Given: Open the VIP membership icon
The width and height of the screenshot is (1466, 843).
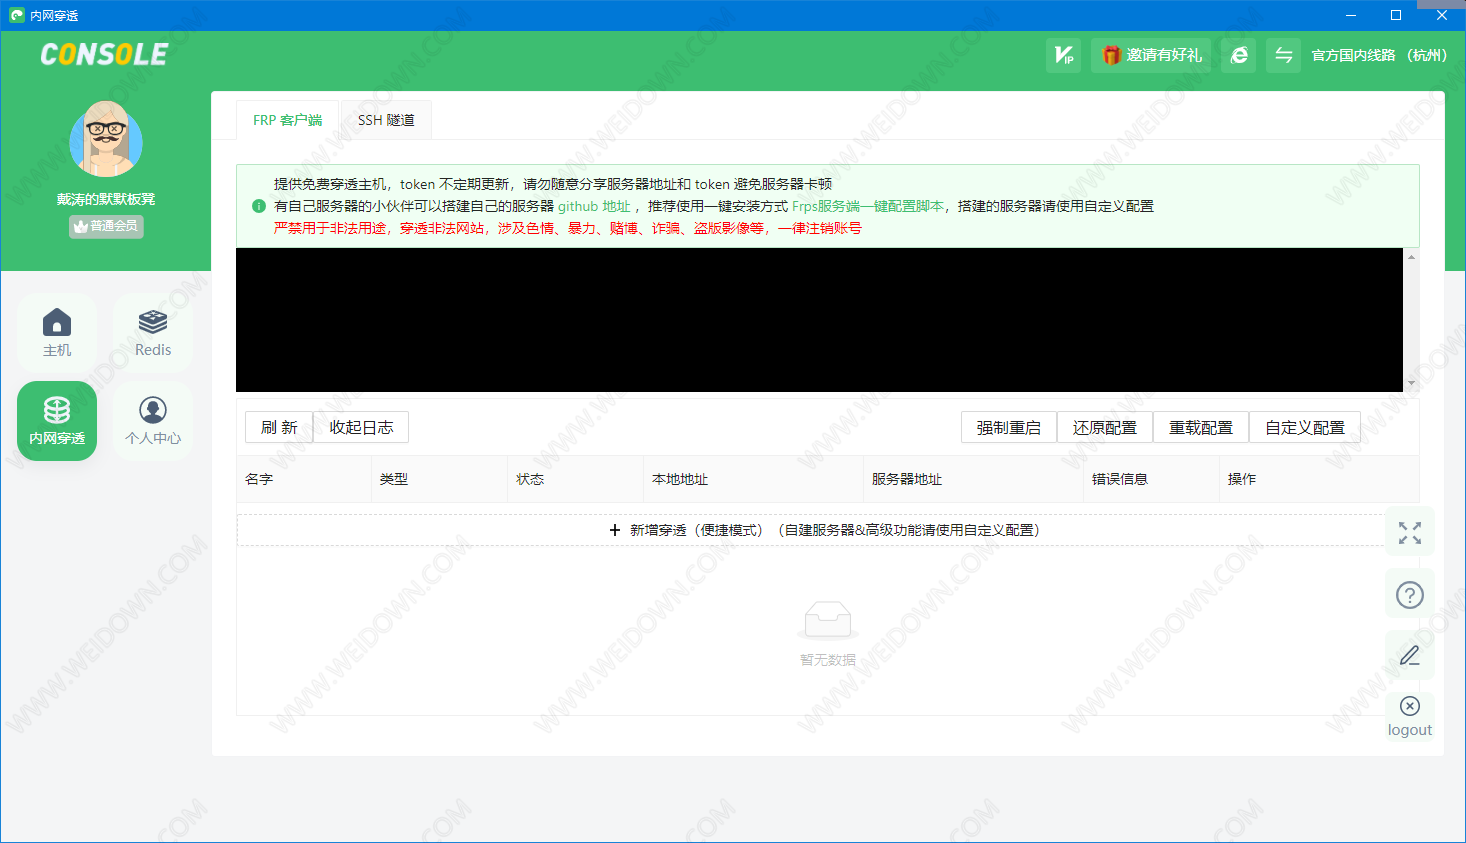Looking at the screenshot, I should click(x=1063, y=55).
